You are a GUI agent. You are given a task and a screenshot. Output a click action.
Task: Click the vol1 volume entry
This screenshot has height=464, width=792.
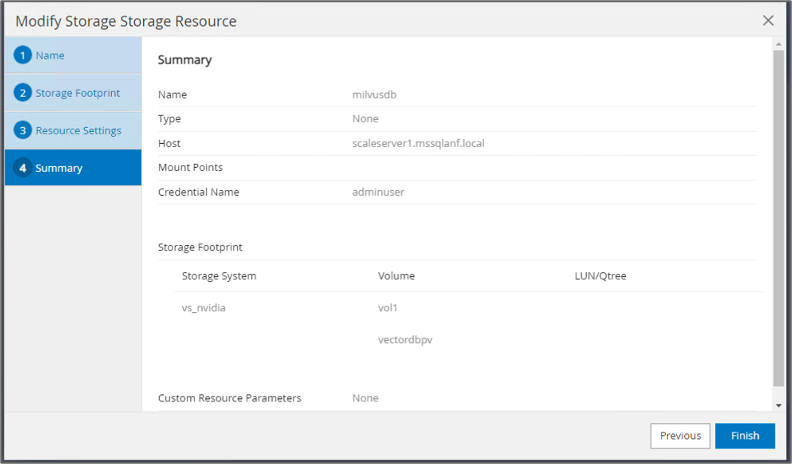[x=388, y=308]
